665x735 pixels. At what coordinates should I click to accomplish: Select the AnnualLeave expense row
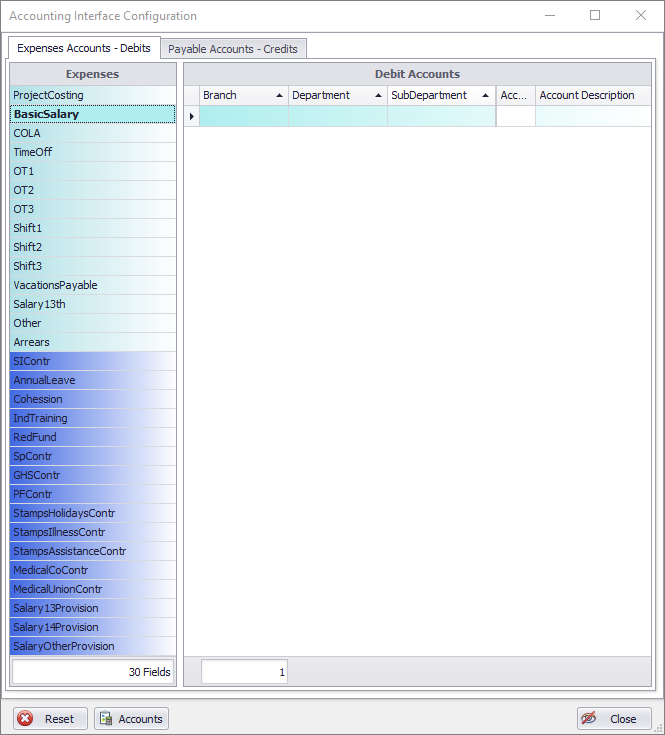(93, 380)
